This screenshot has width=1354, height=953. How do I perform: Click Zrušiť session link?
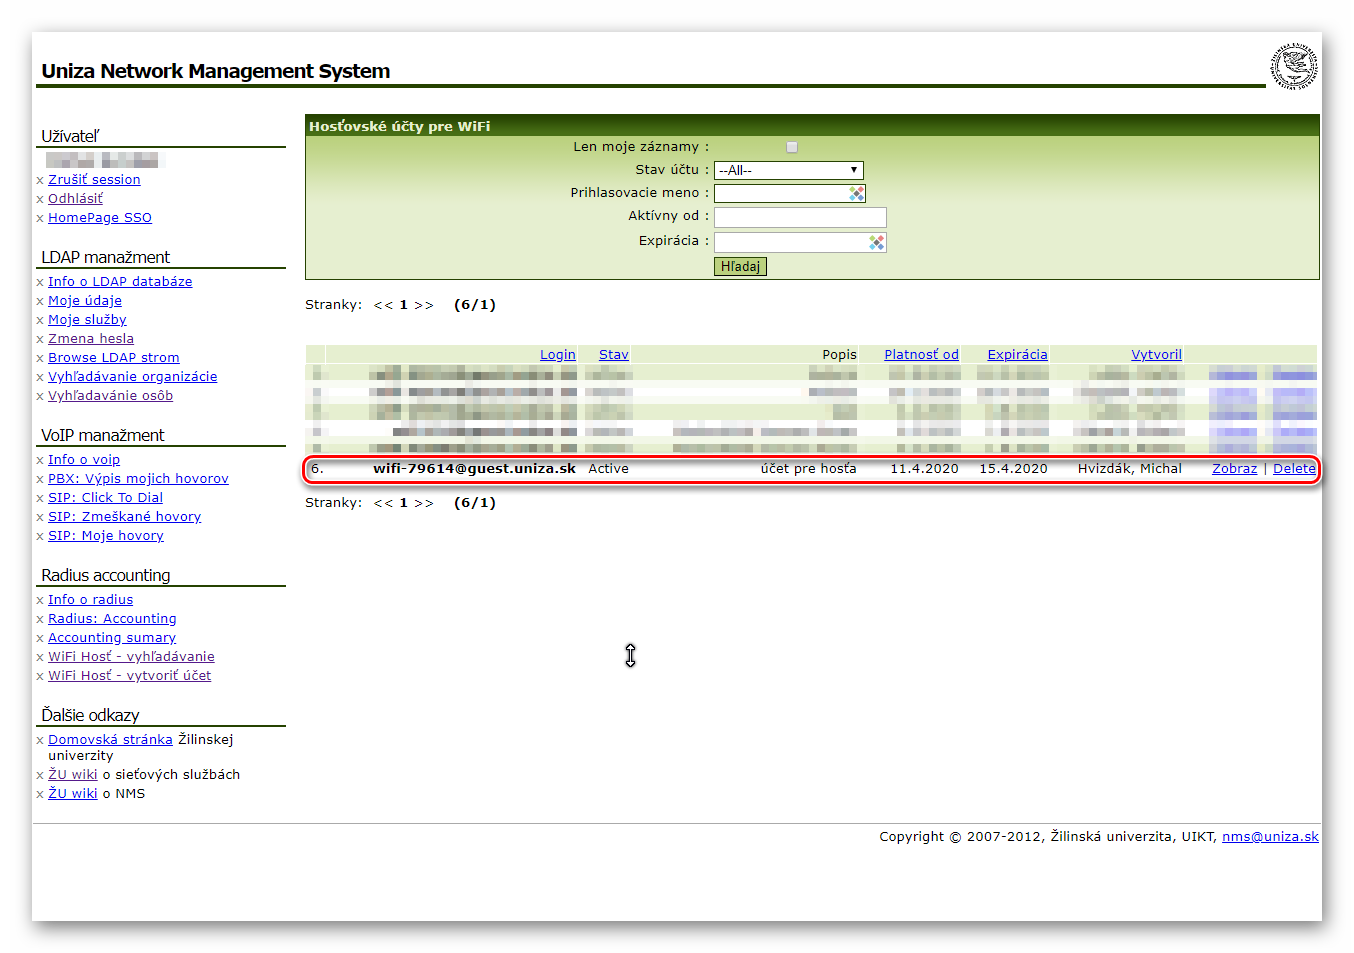pyautogui.click(x=94, y=180)
